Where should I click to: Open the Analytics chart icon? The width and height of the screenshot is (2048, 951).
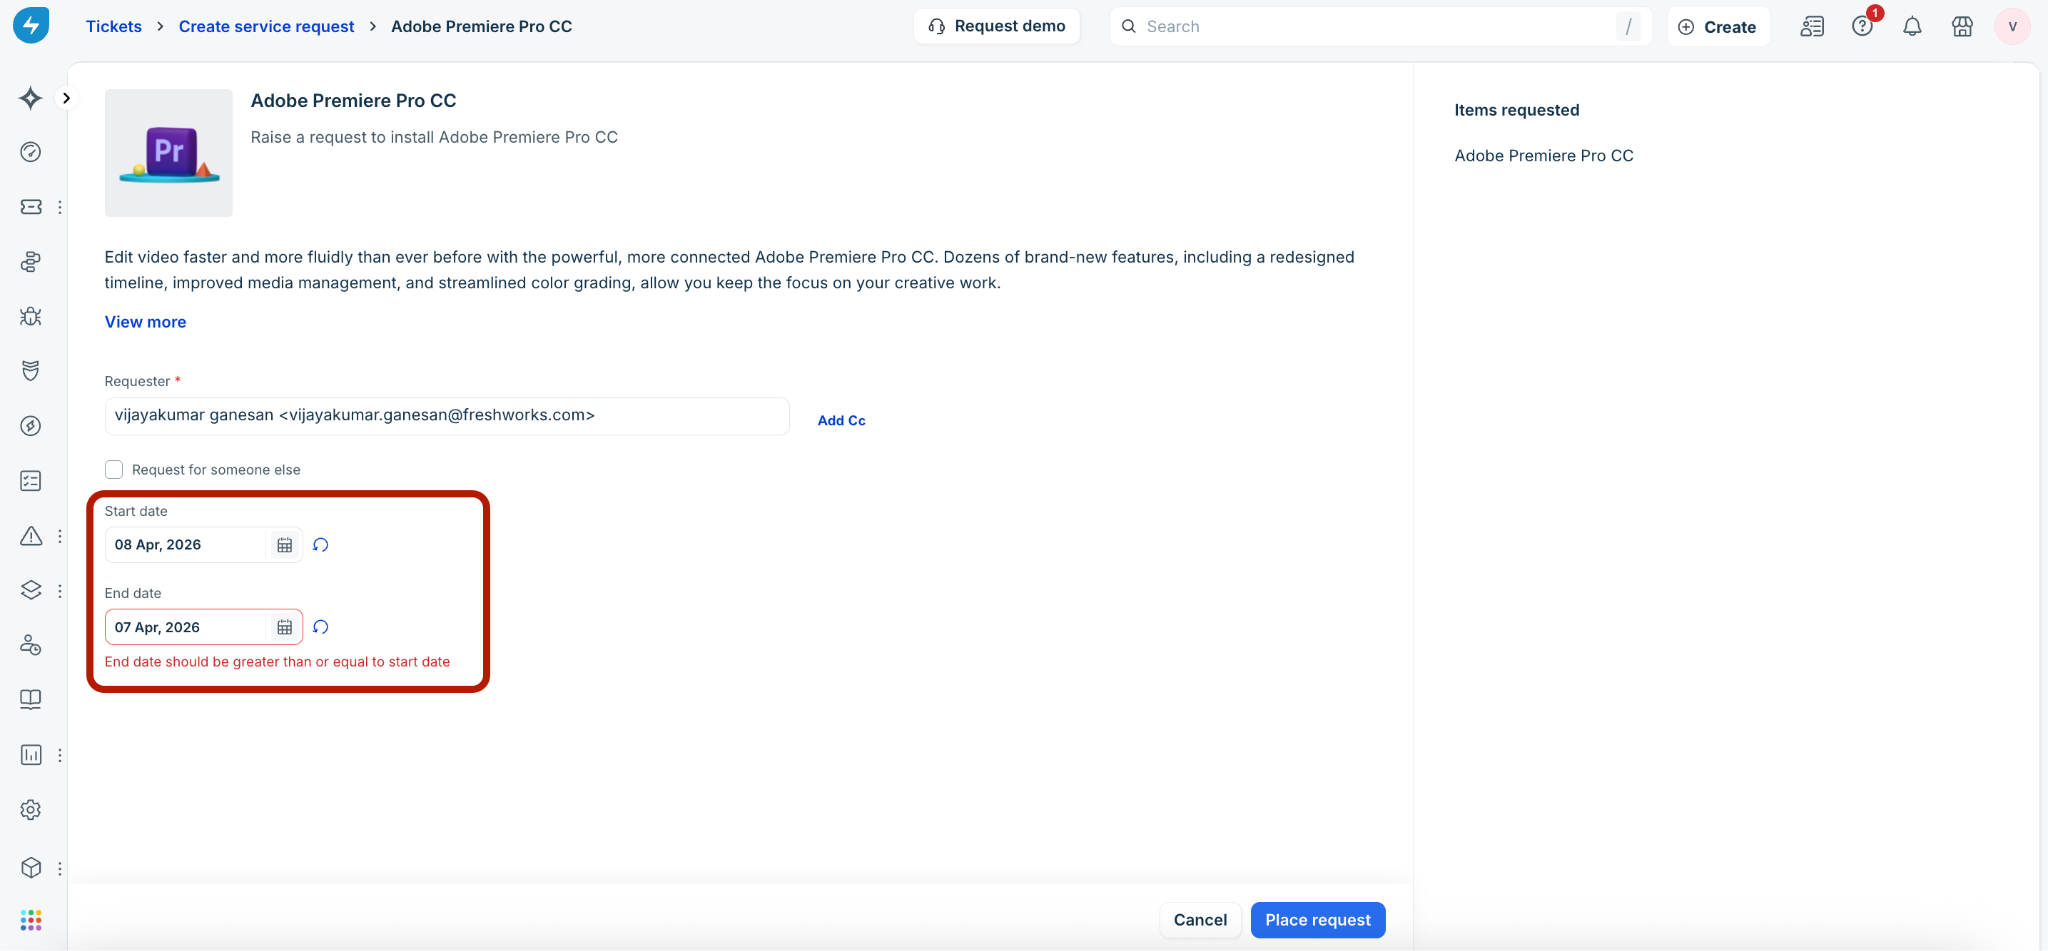31,755
